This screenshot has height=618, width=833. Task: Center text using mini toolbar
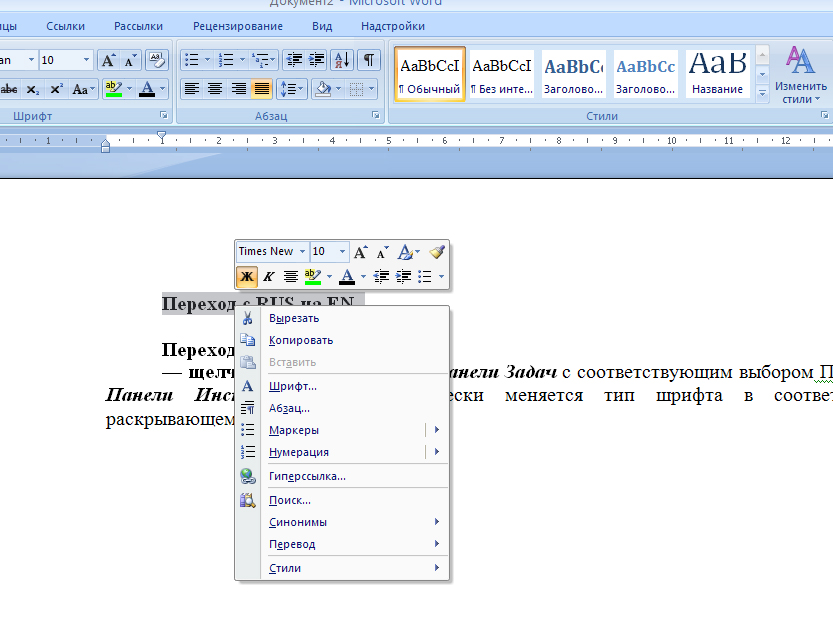tap(290, 276)
